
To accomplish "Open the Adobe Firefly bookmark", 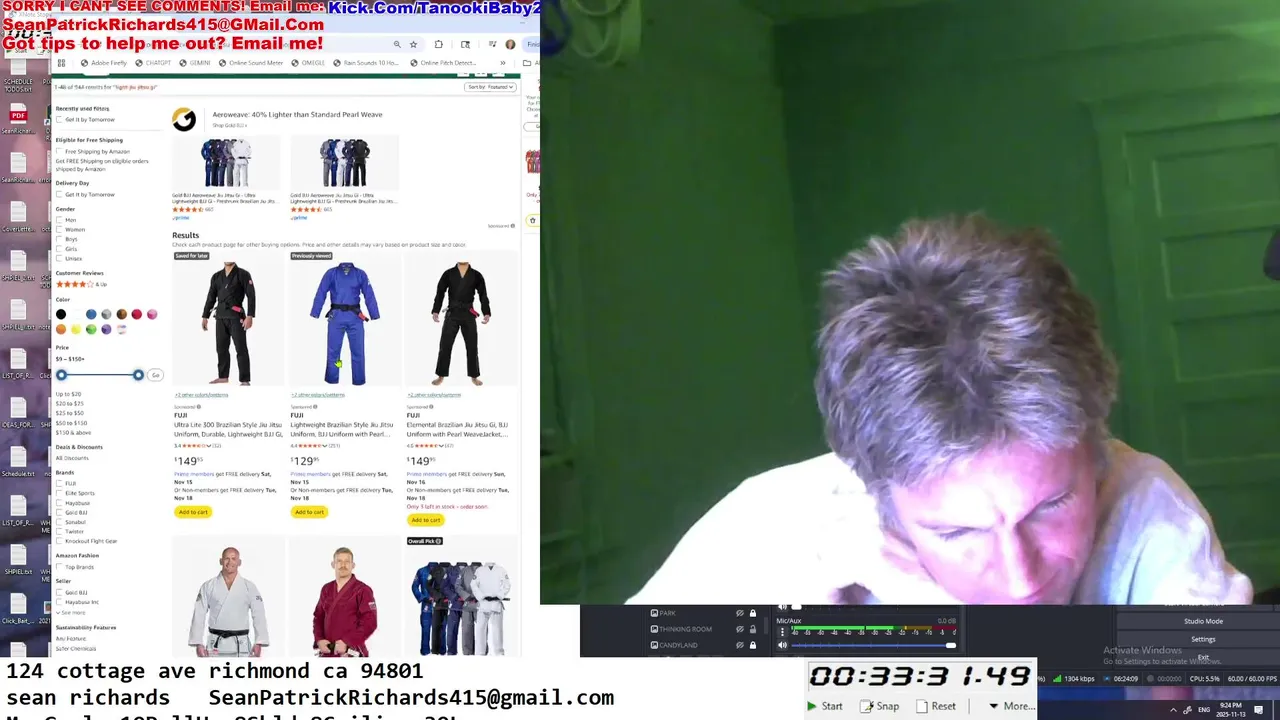I will click(x=104, y=63).
